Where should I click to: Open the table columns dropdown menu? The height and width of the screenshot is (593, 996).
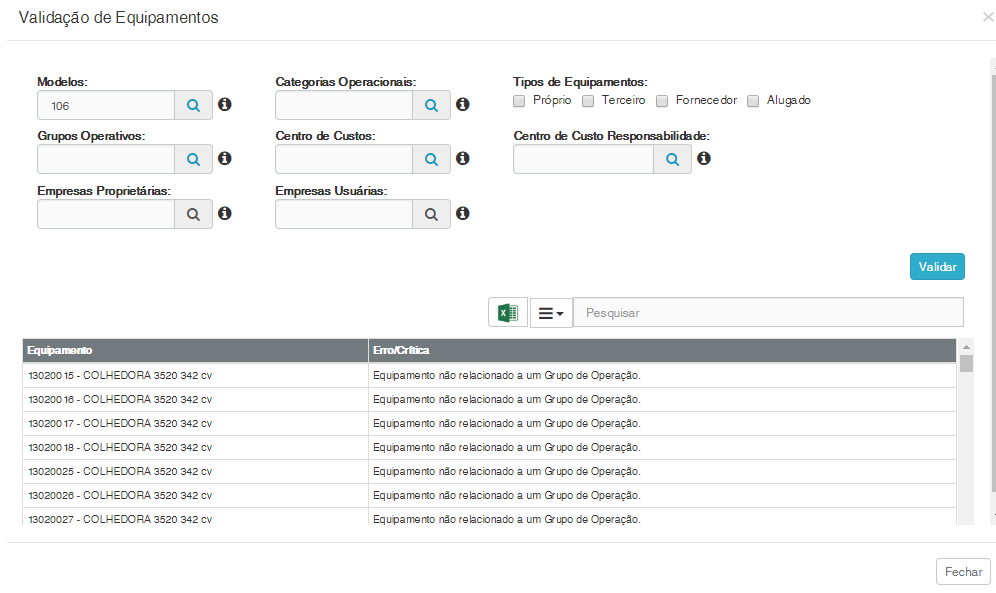pos(551,313)
